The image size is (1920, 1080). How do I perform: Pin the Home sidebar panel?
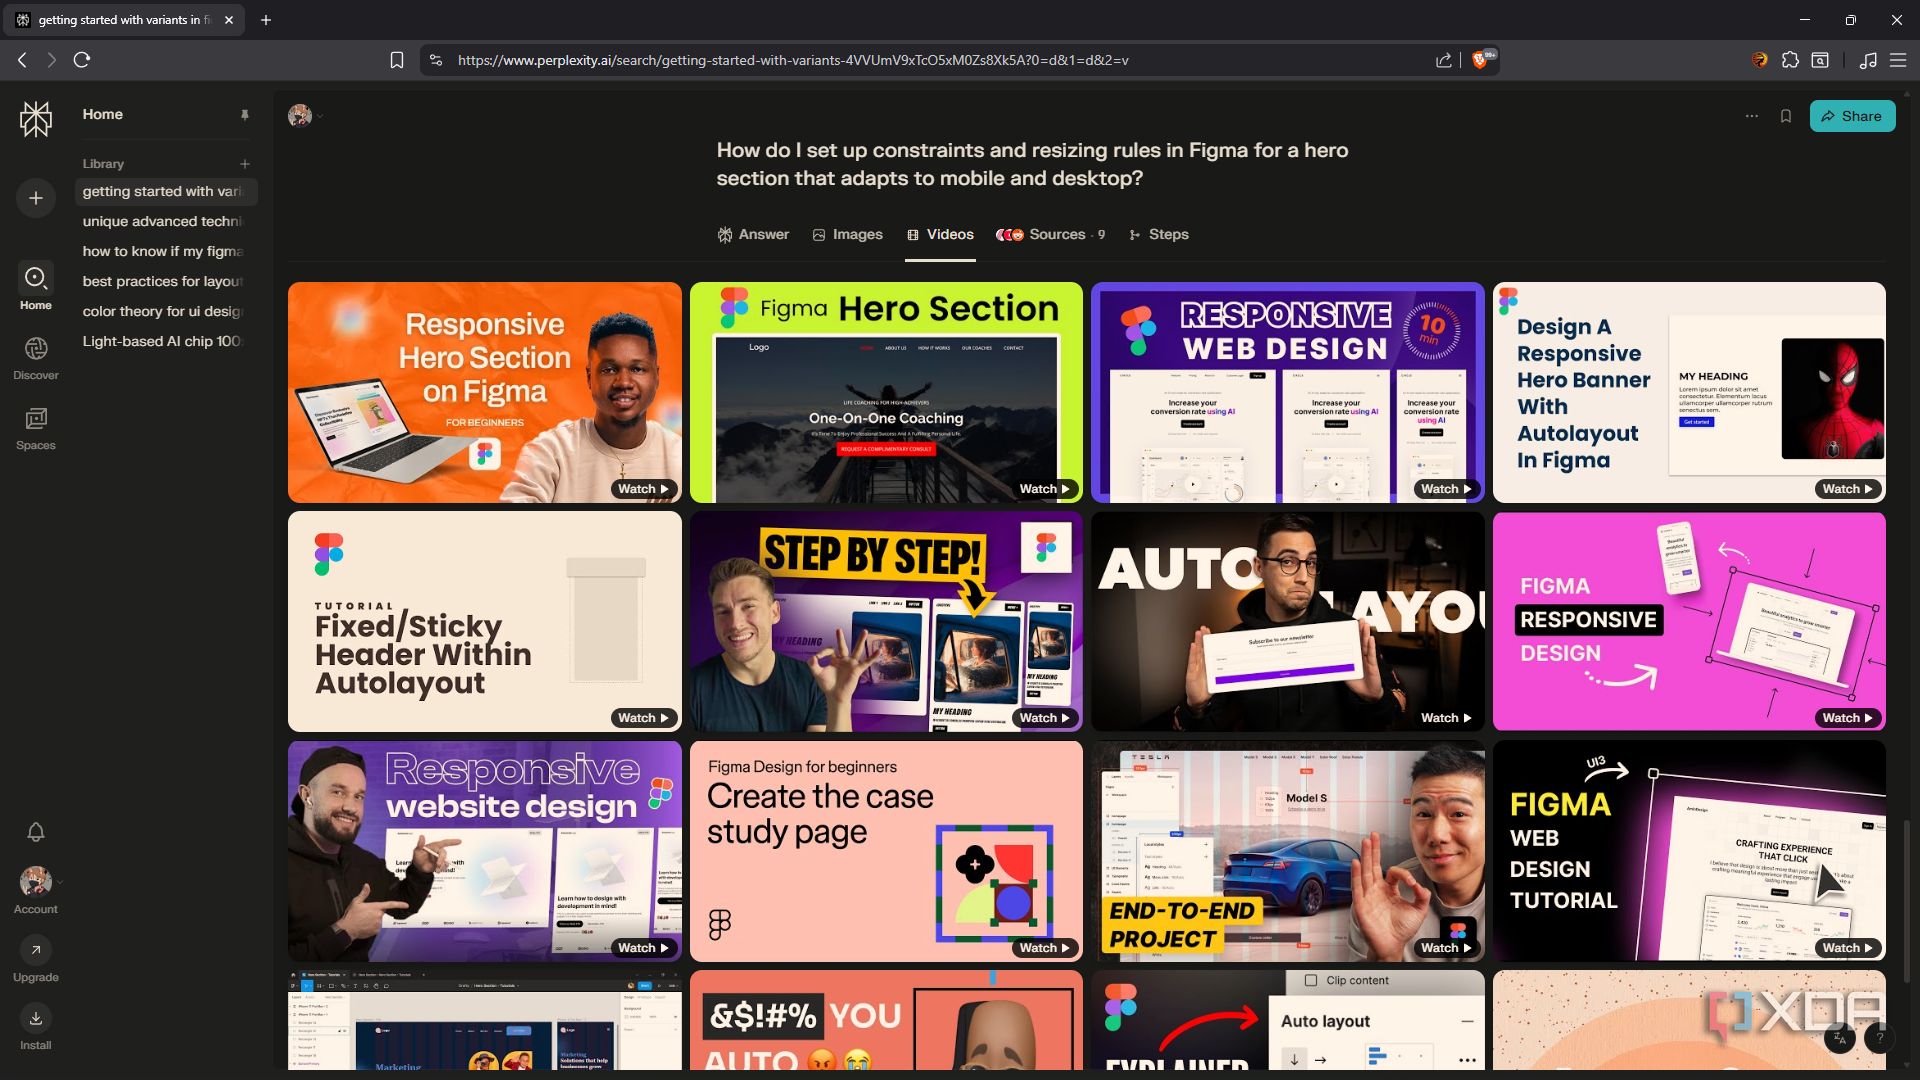pyautogui.click(x=245, y=115)
